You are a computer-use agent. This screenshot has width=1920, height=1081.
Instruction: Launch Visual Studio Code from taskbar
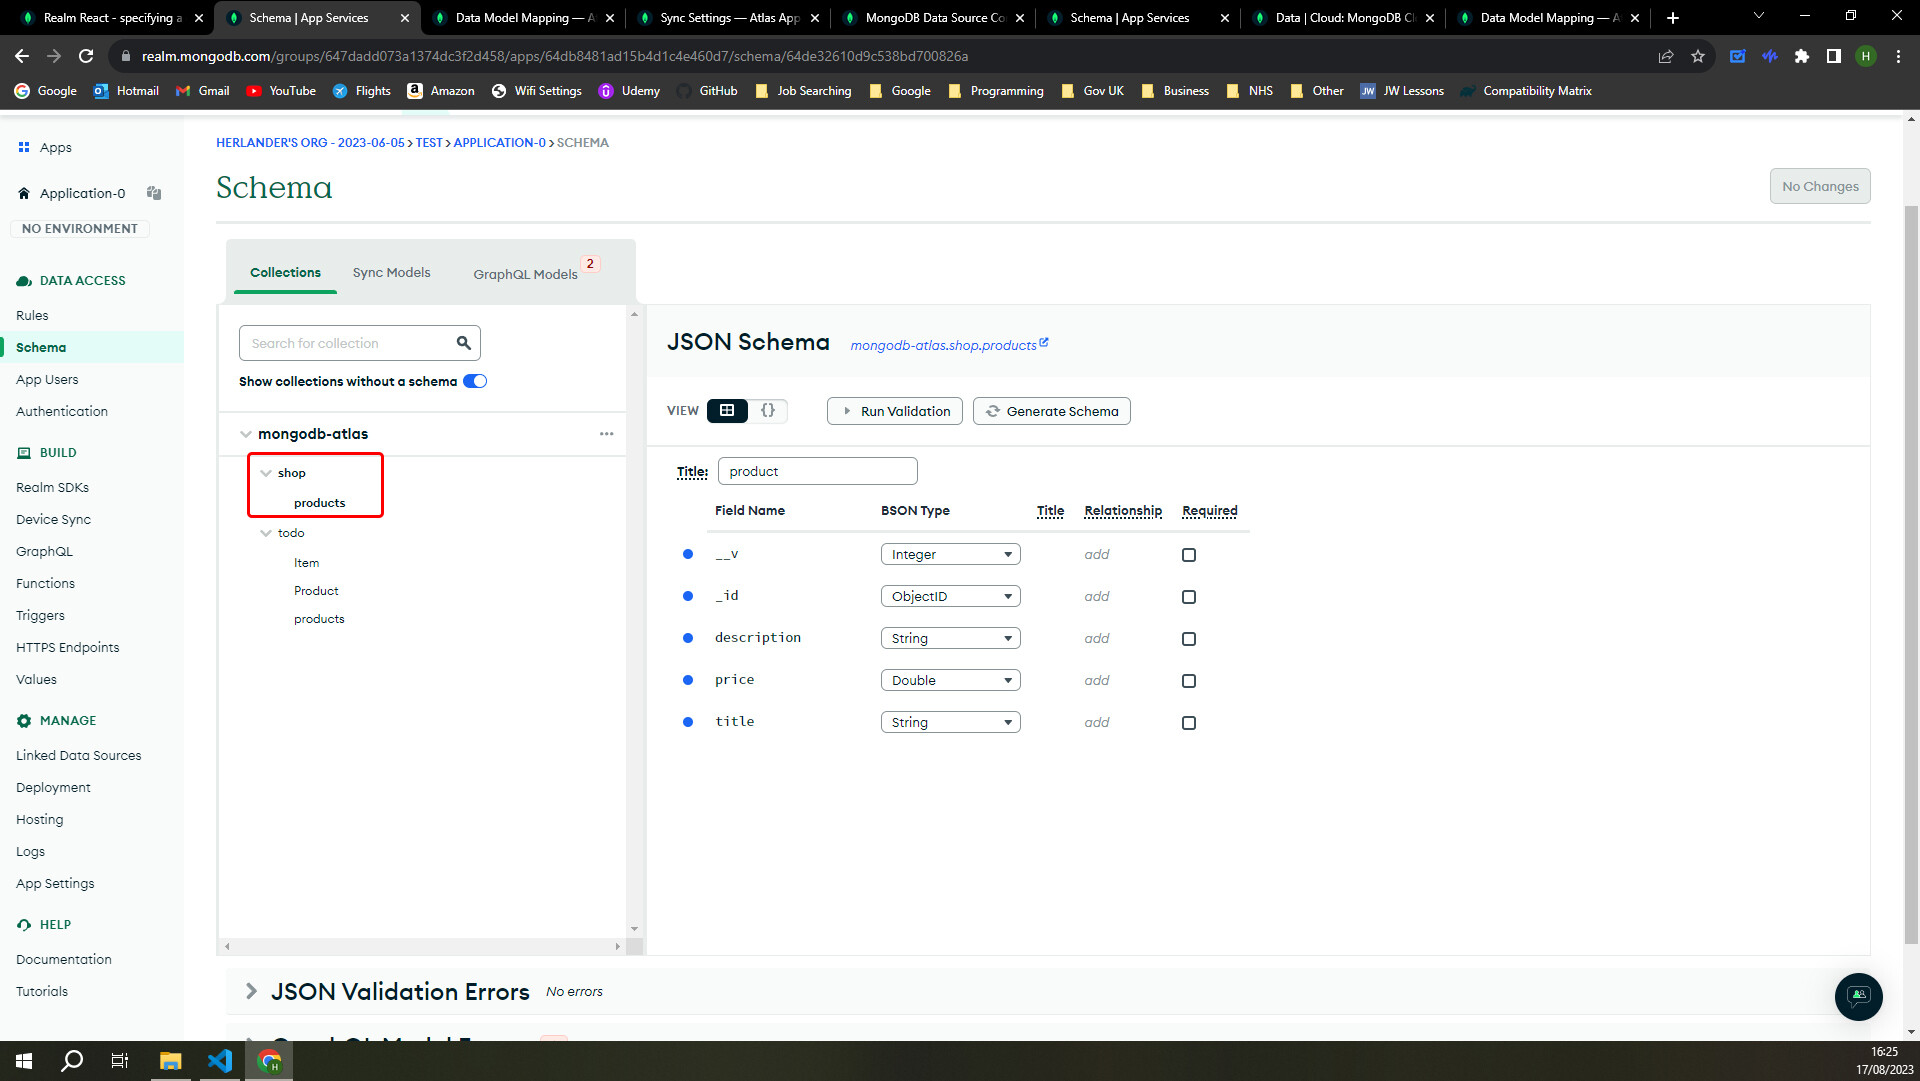[220, 1061]
